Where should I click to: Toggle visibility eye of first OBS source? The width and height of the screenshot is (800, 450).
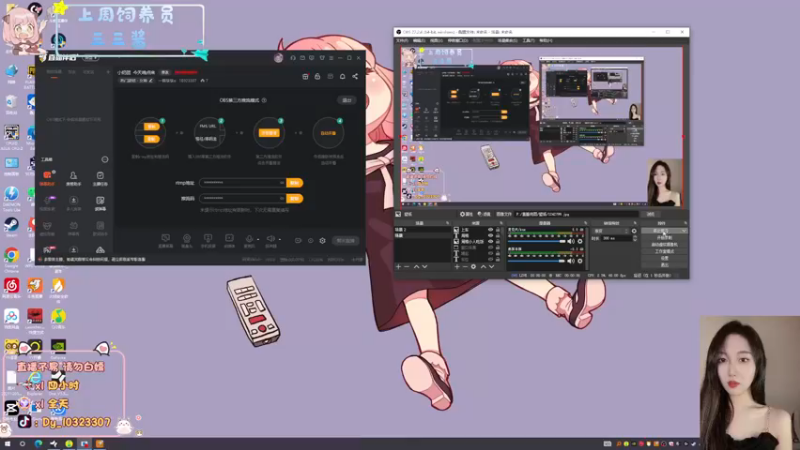point(490,230)
